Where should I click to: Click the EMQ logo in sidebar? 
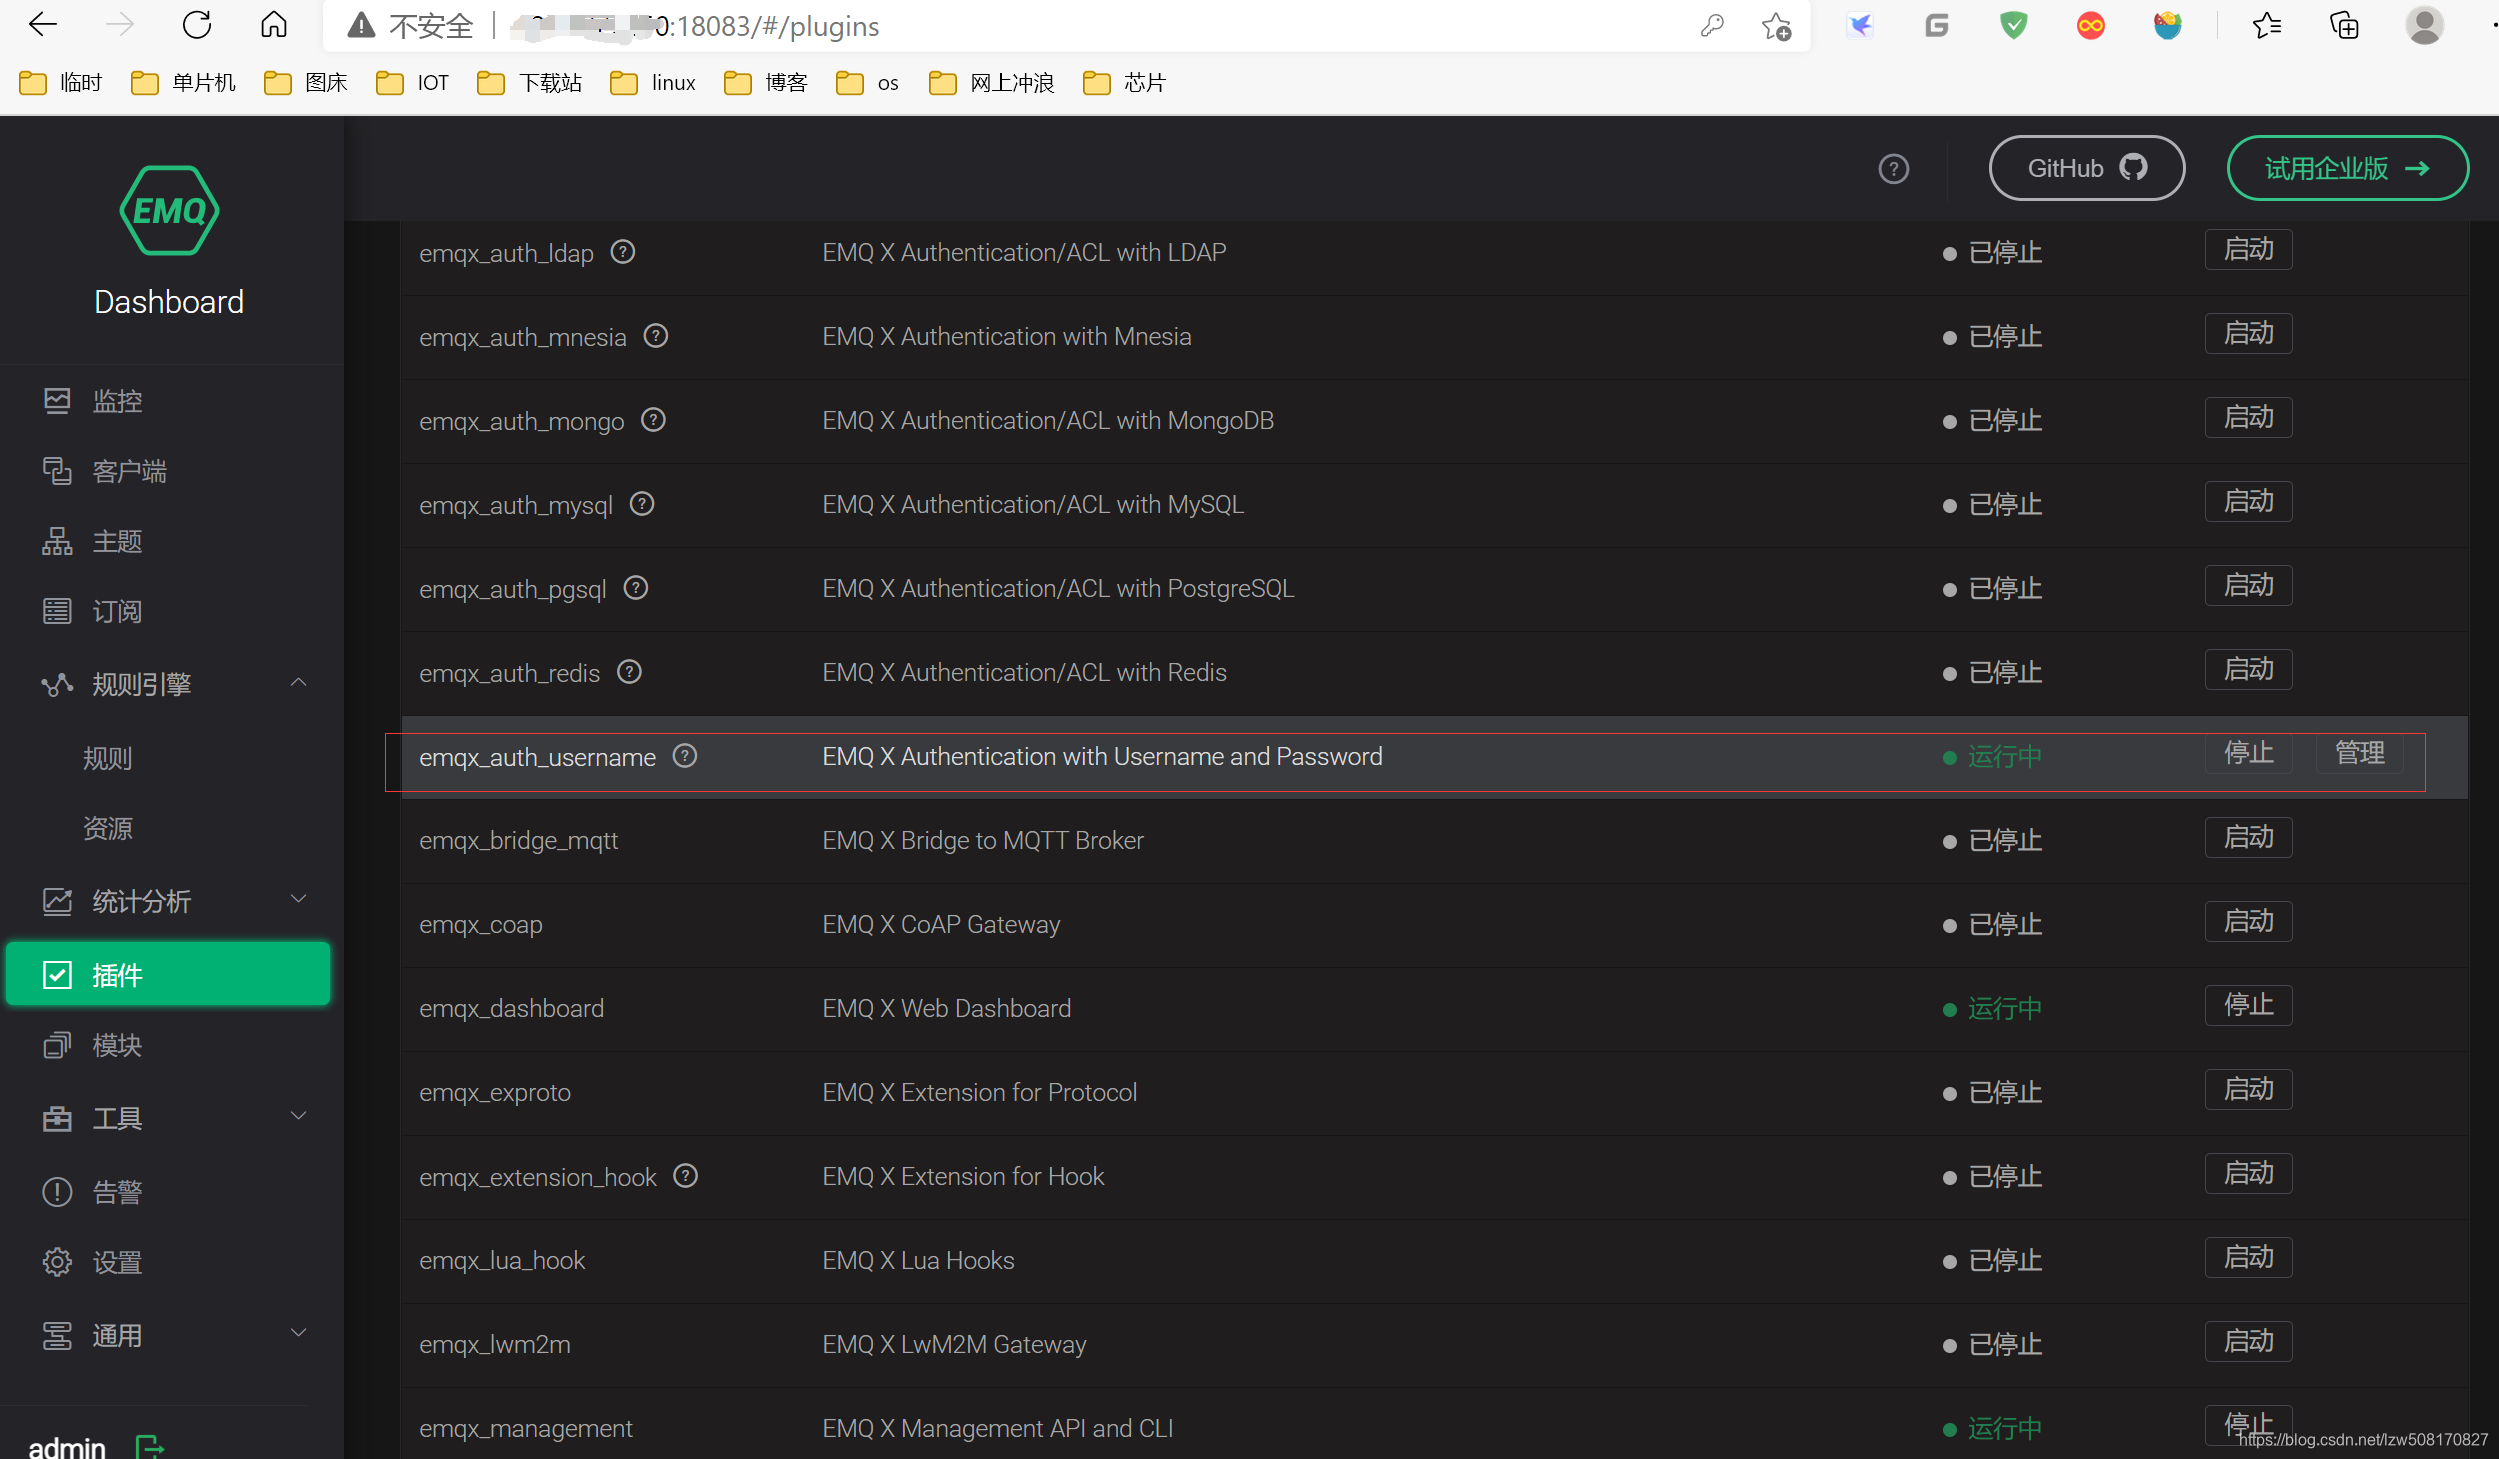(169, 210)
